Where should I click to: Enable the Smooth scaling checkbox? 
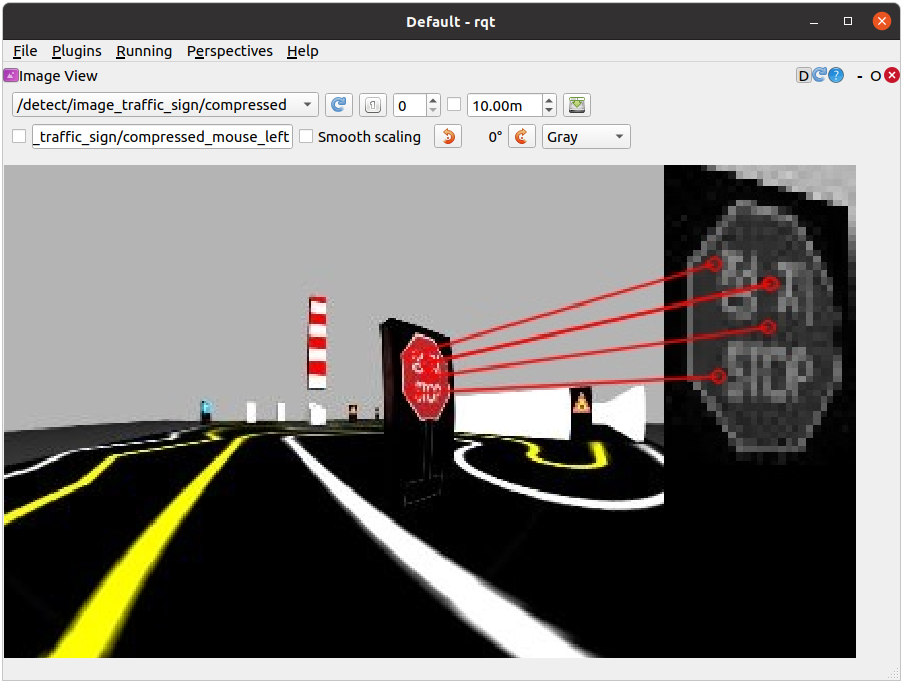coord(307,137)
